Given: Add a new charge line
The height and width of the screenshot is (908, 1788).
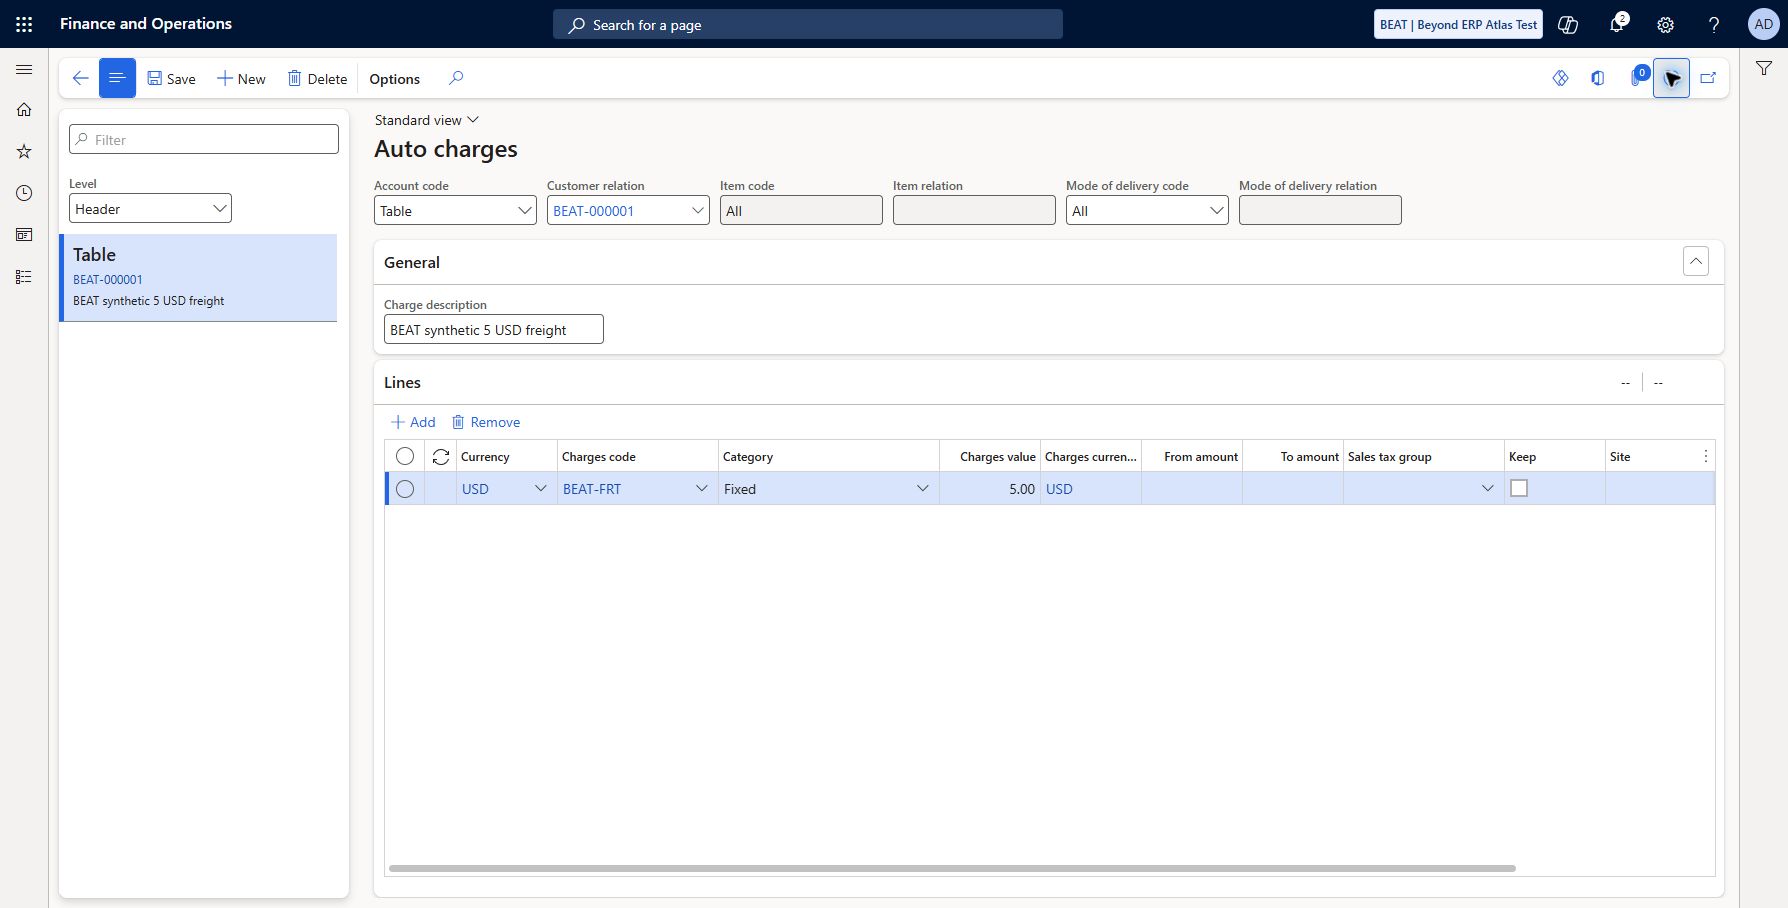Looking at the screenshot, I should pos(413,422).
